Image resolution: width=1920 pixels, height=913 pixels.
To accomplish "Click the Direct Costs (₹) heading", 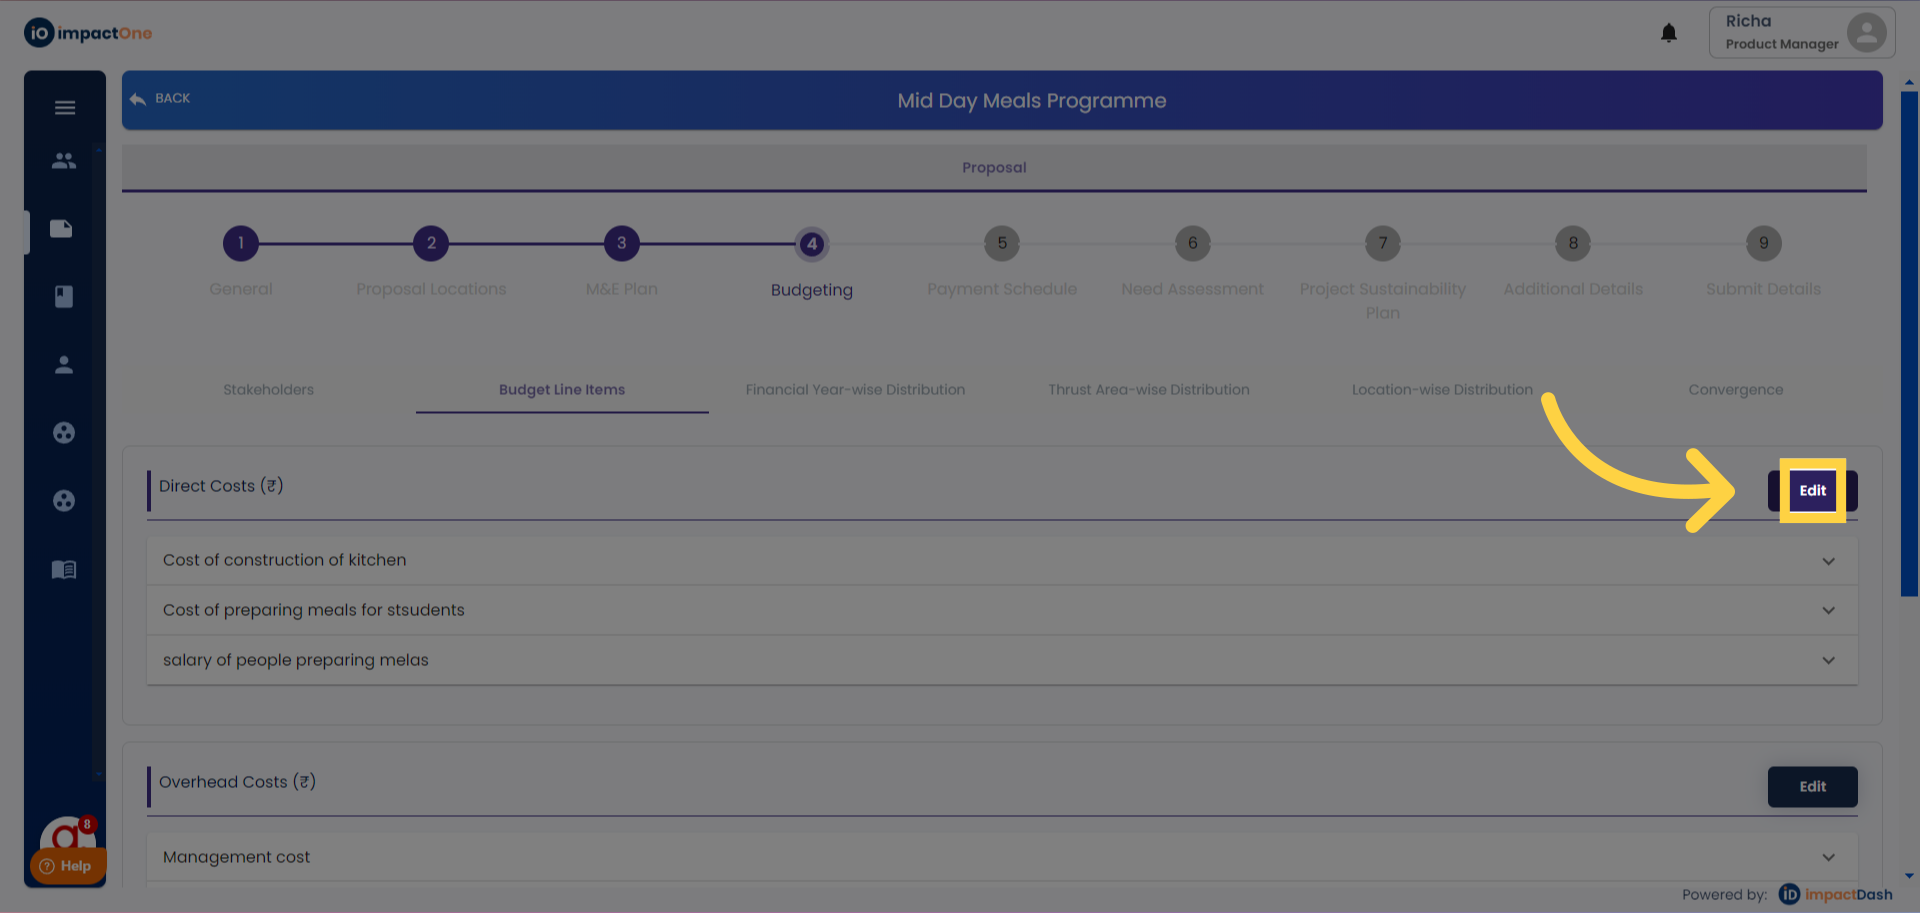I will pos(221,486).
